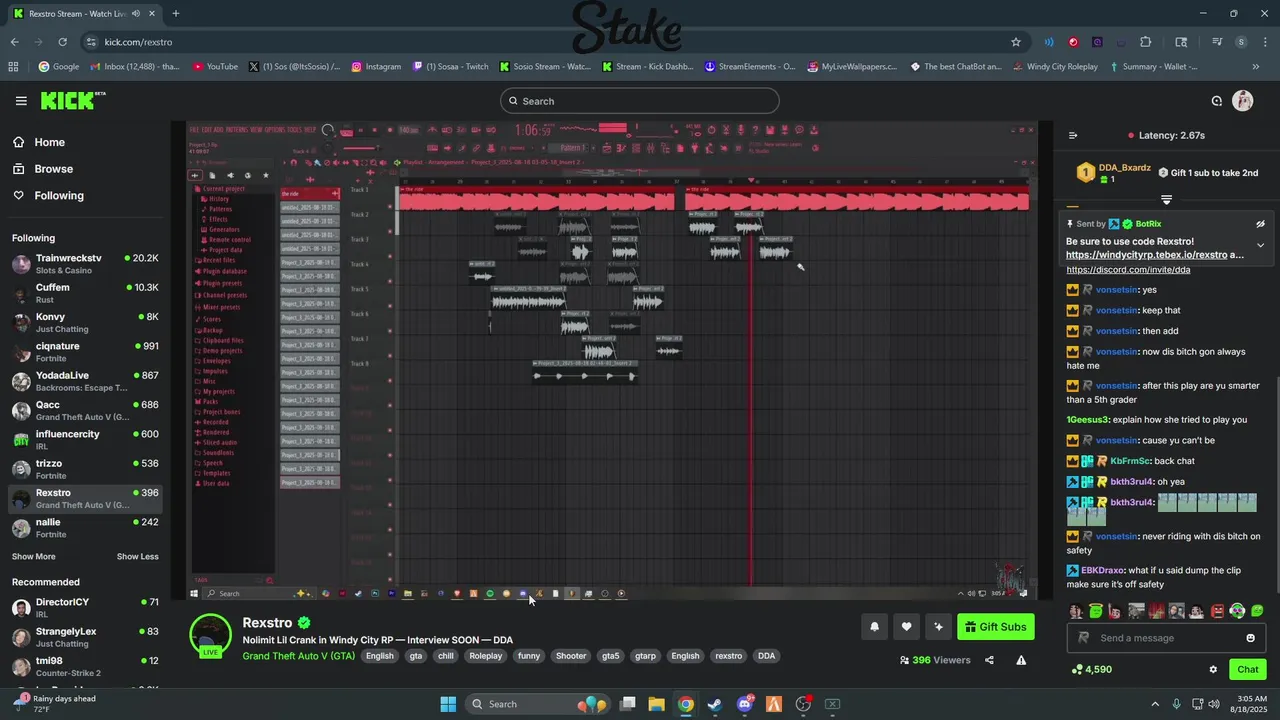Hide the pinned BotRix message

[1260, 224]
